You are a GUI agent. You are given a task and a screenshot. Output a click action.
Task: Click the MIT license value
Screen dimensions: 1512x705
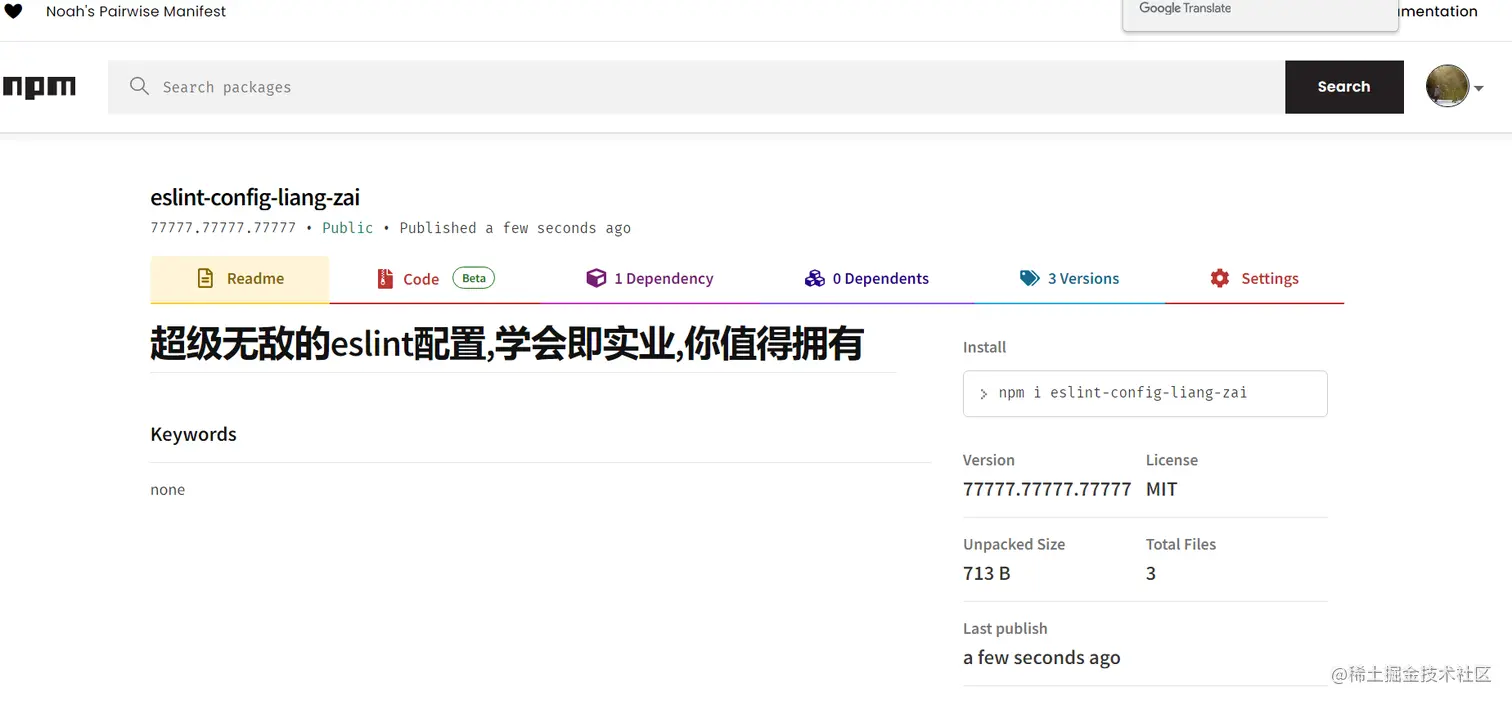(x=1161, y=489)
